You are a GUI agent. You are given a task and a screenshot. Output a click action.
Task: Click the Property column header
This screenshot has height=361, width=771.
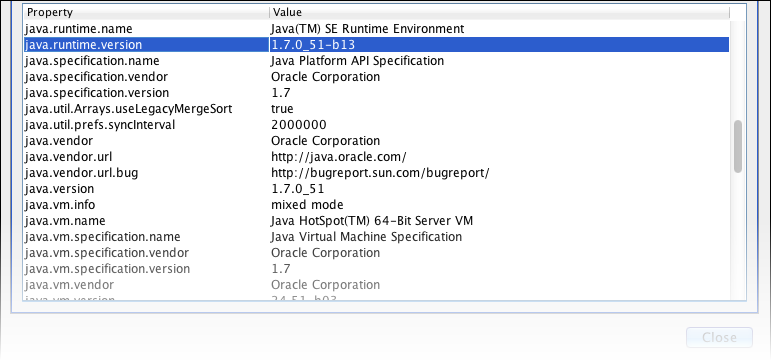(146, 12)
